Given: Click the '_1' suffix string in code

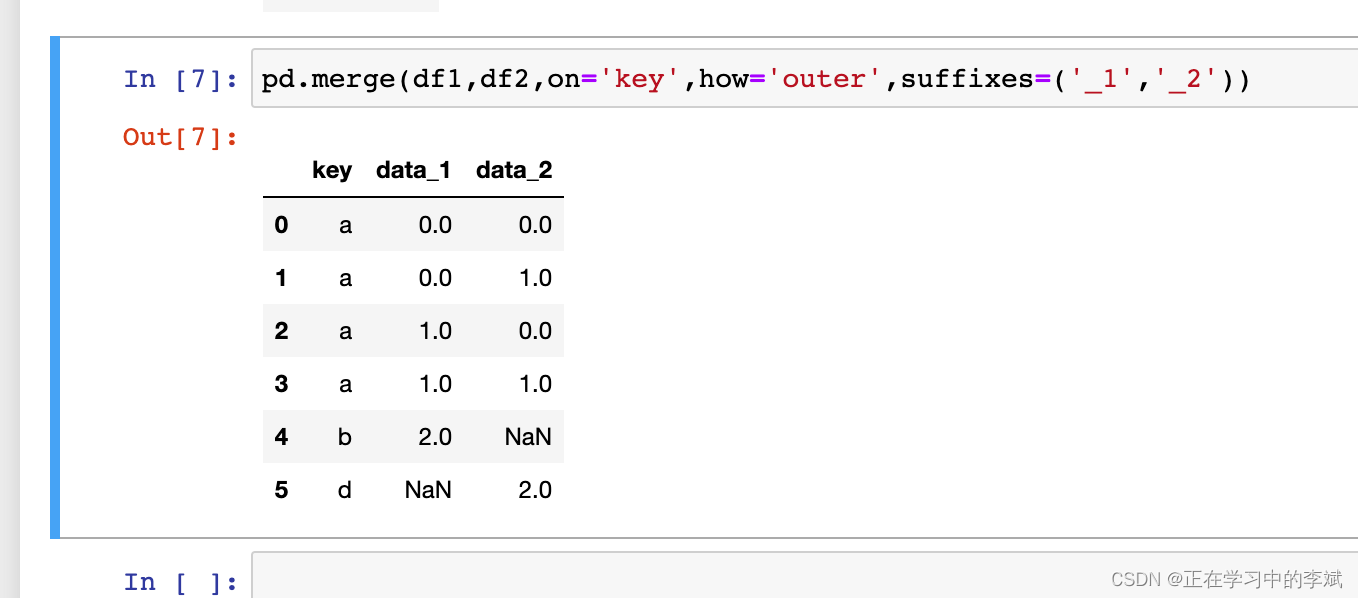Looking at the screenshot, I should tap(1103, 78).
